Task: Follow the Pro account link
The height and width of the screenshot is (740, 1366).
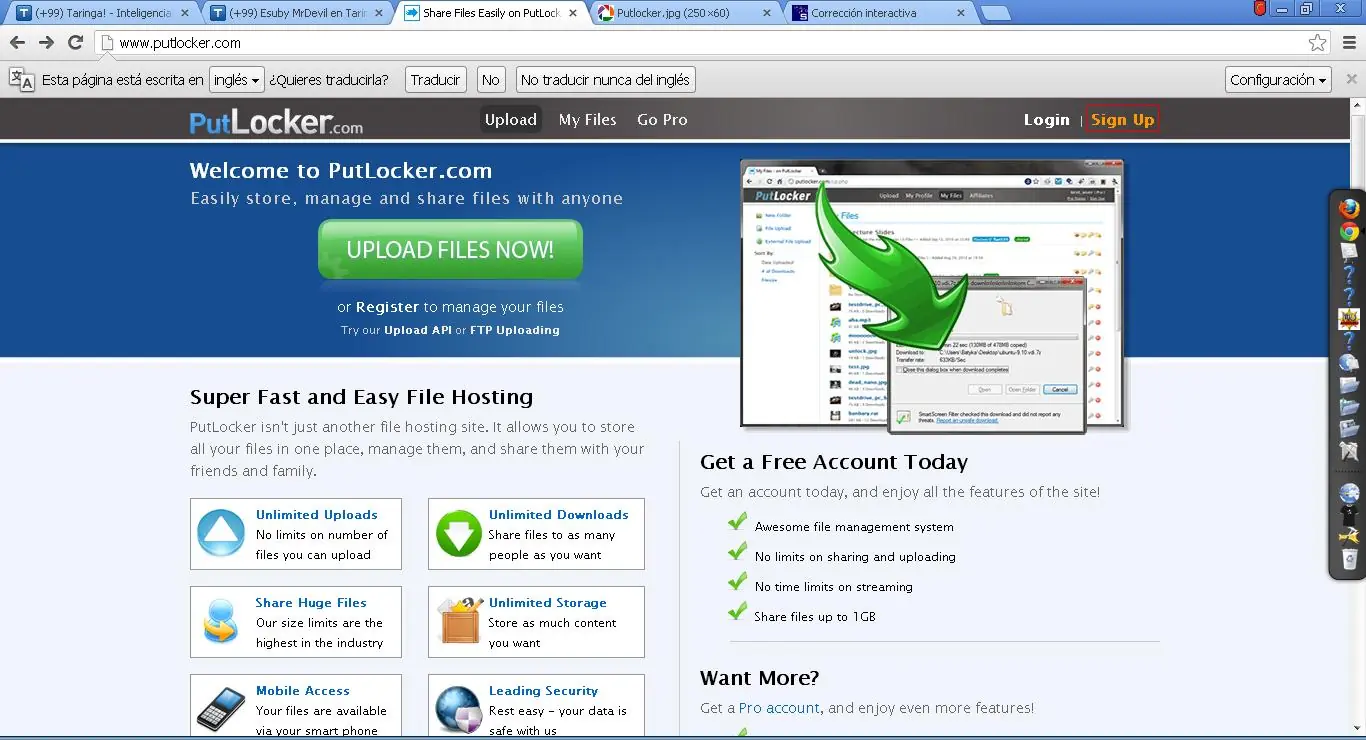Action: (779, 708)
